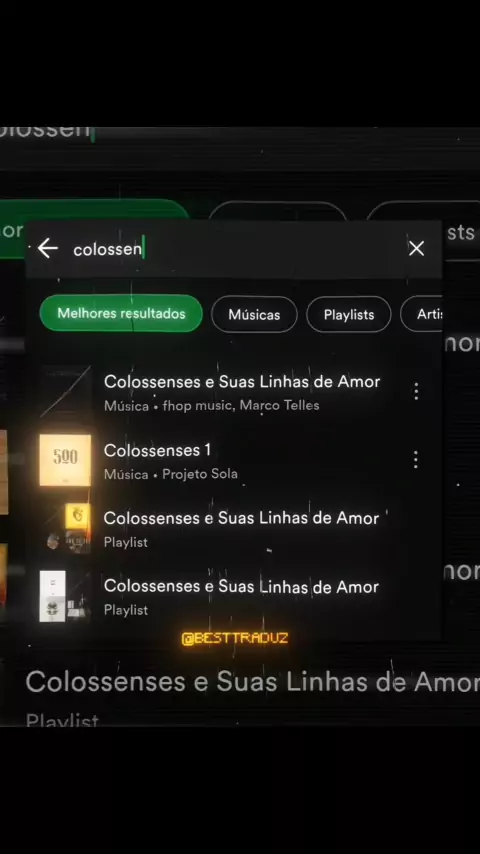Select the partially visible Artistas filter chip

[422, 314]
